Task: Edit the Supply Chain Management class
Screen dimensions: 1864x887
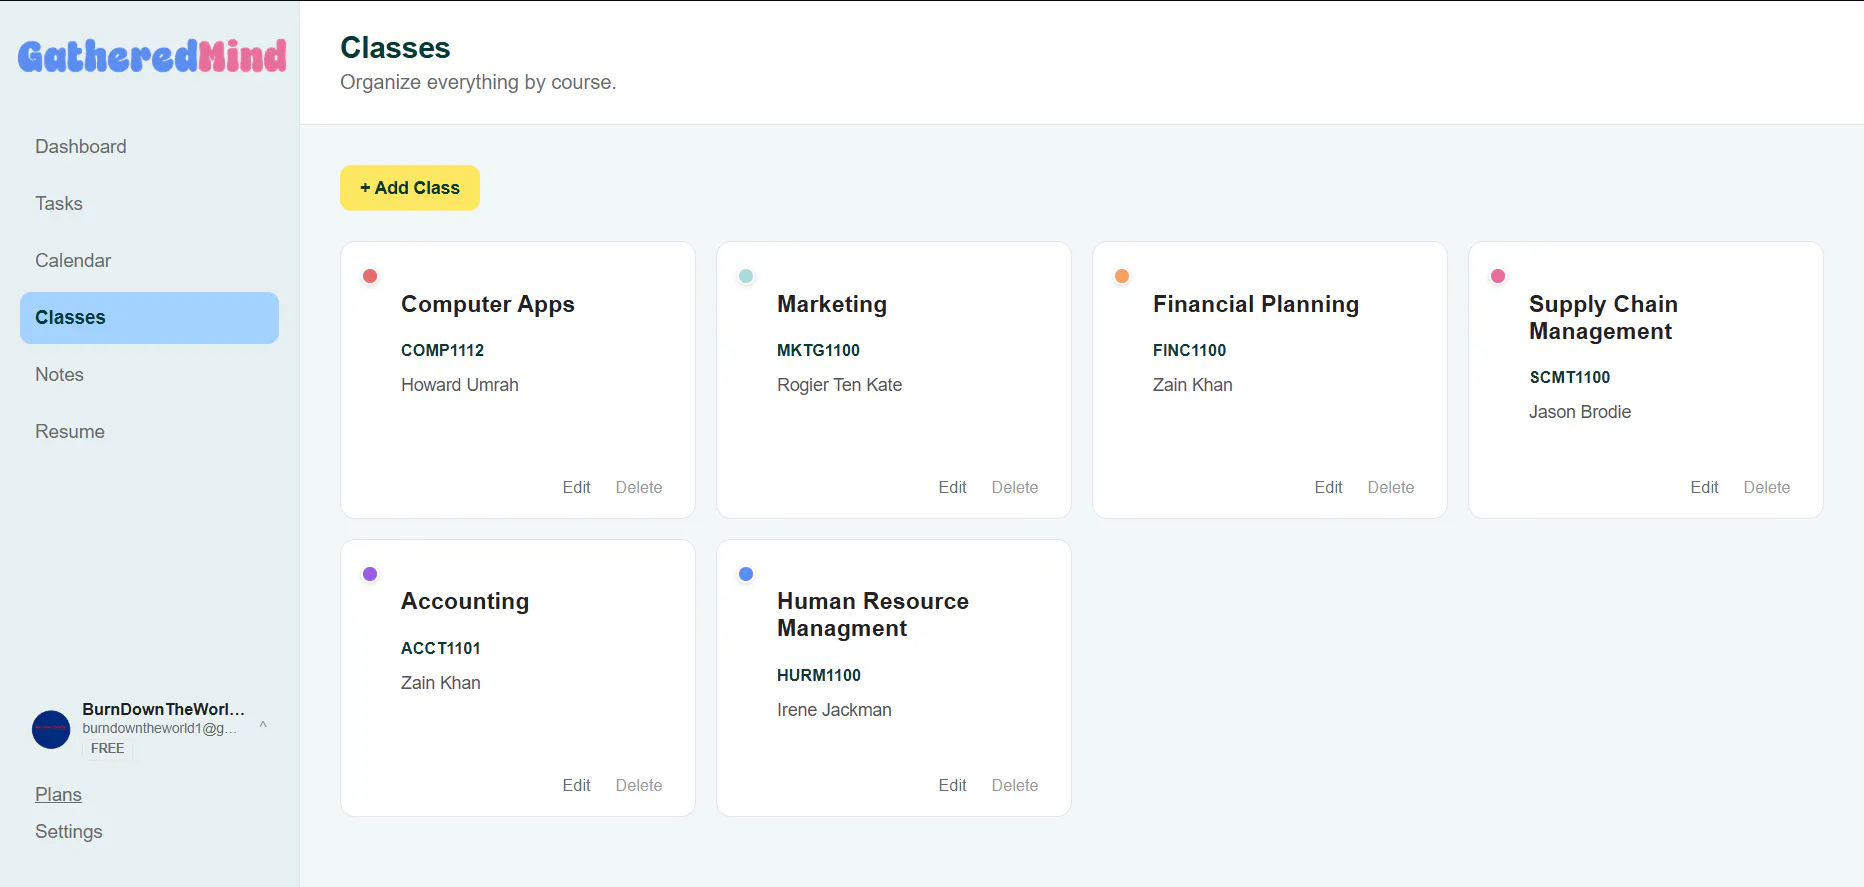Action: 1704,487
